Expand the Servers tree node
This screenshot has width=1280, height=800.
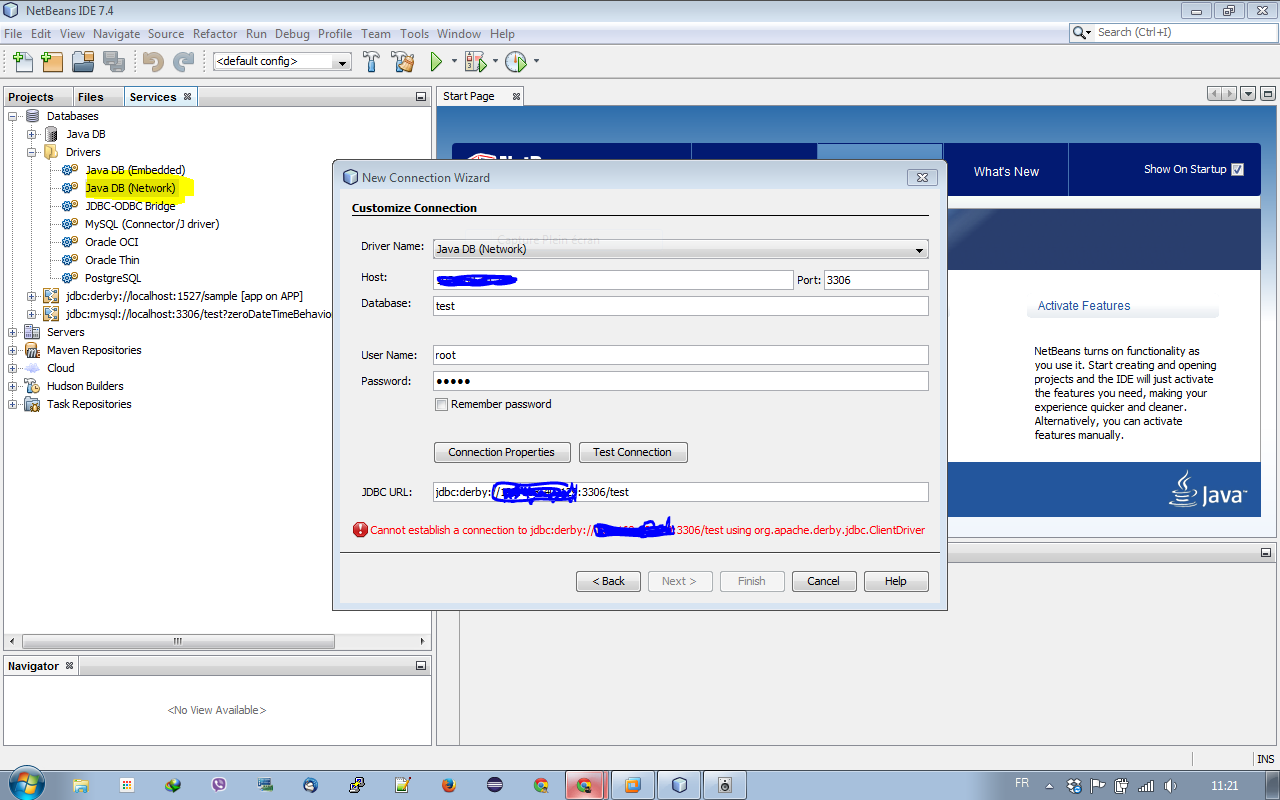[x=13, y=332]
